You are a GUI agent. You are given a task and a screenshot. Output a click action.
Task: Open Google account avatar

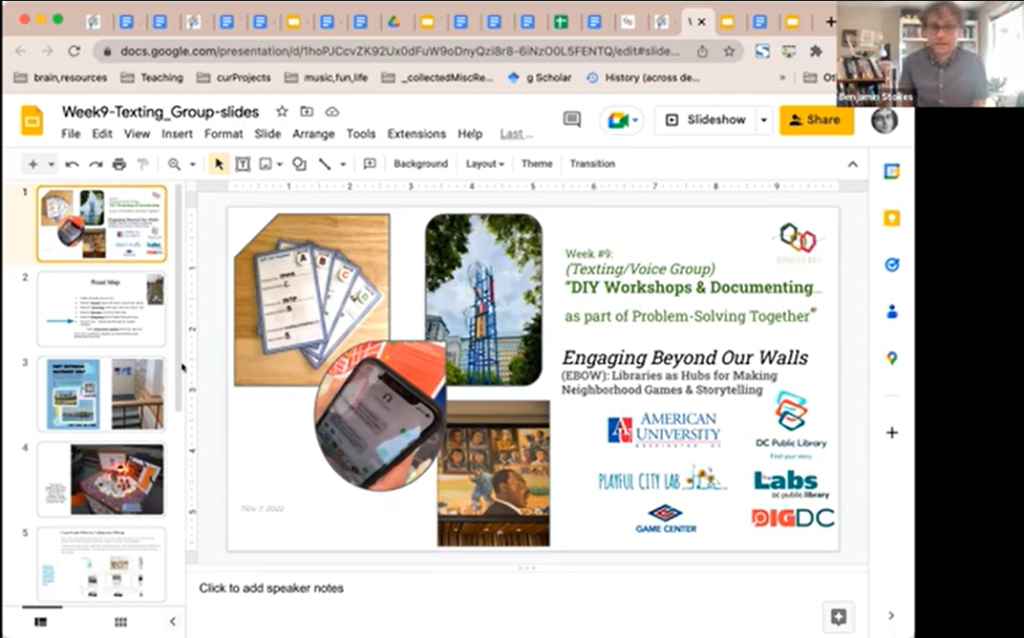pyautogui.click(x=884, y=120)
